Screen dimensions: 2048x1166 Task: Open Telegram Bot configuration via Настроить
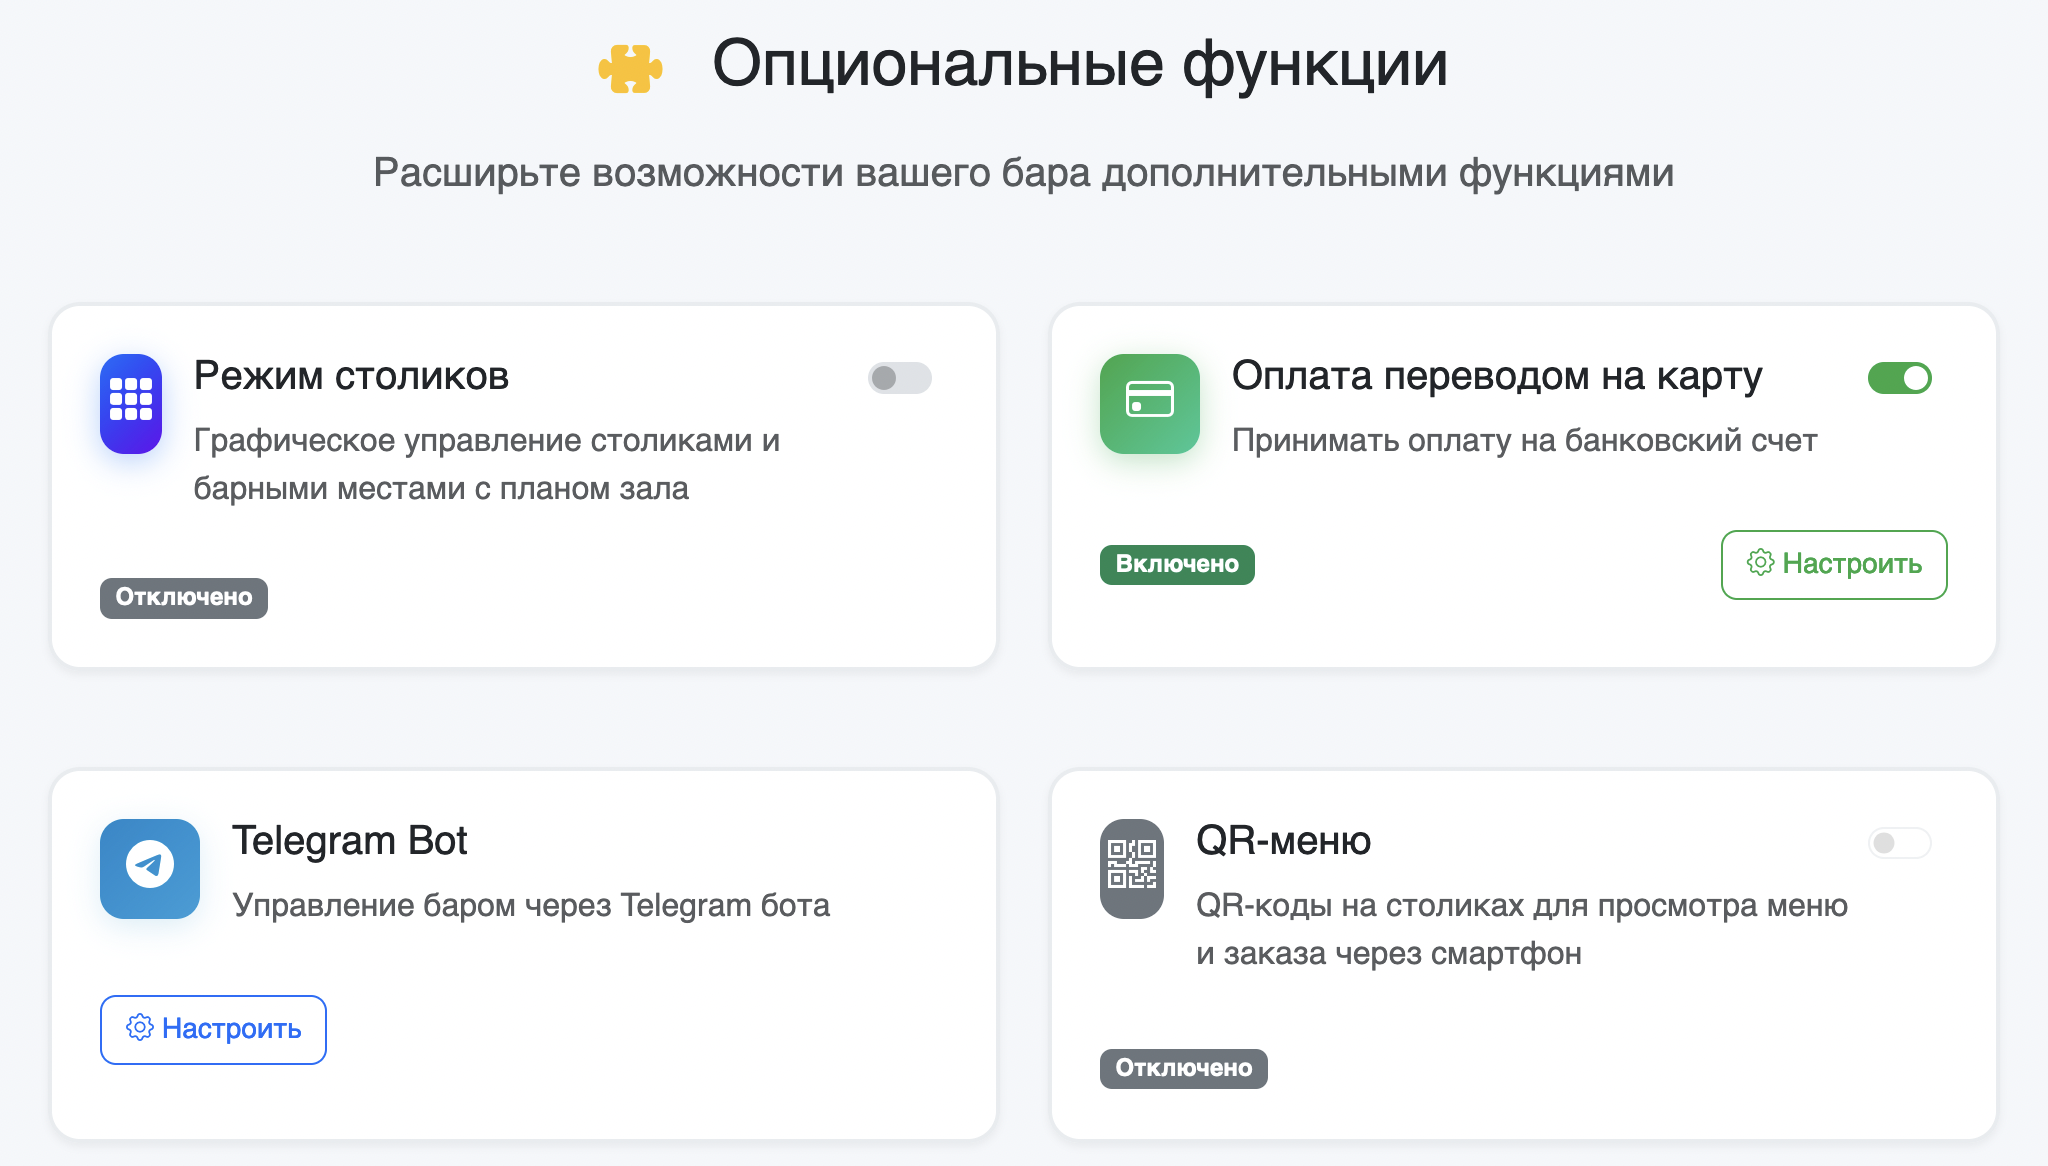pos(213,1029)
